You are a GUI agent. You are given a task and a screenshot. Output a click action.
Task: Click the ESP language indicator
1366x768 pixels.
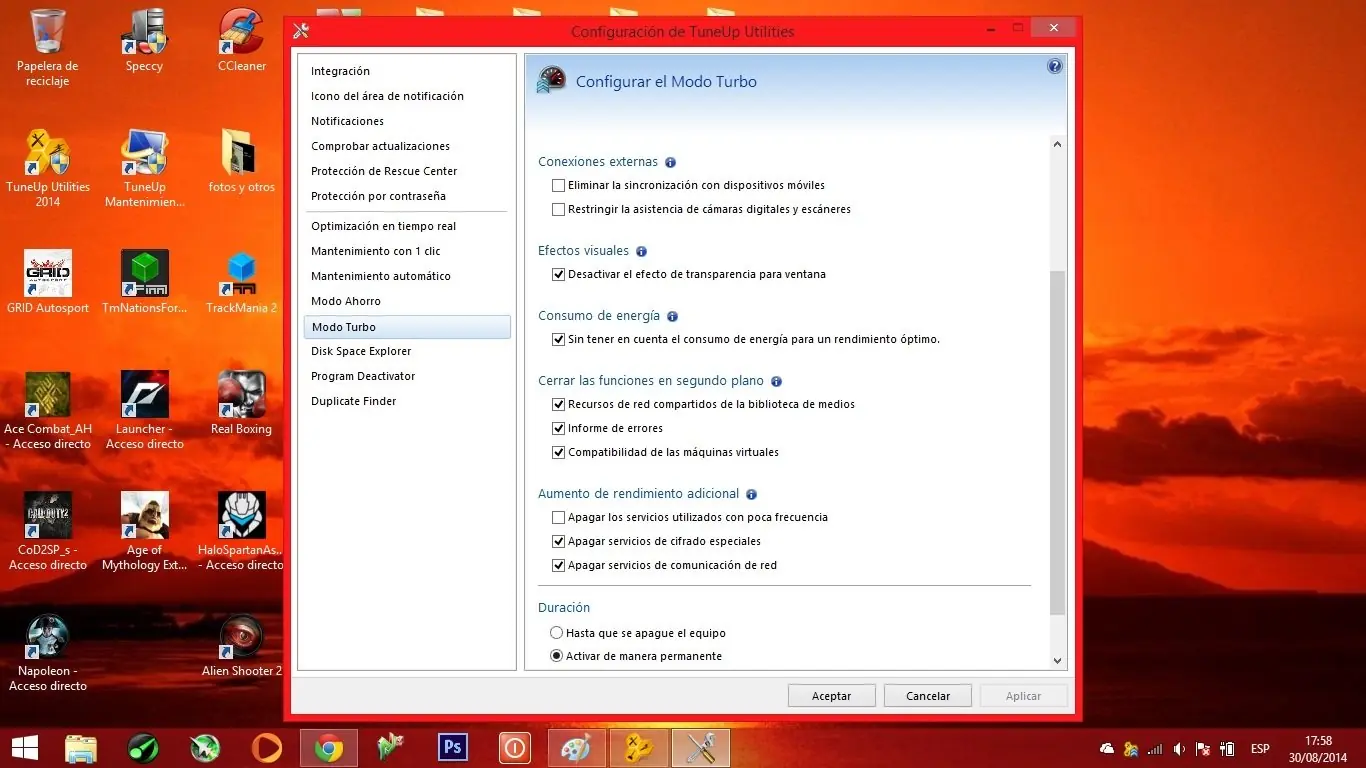coord(1260,749)
